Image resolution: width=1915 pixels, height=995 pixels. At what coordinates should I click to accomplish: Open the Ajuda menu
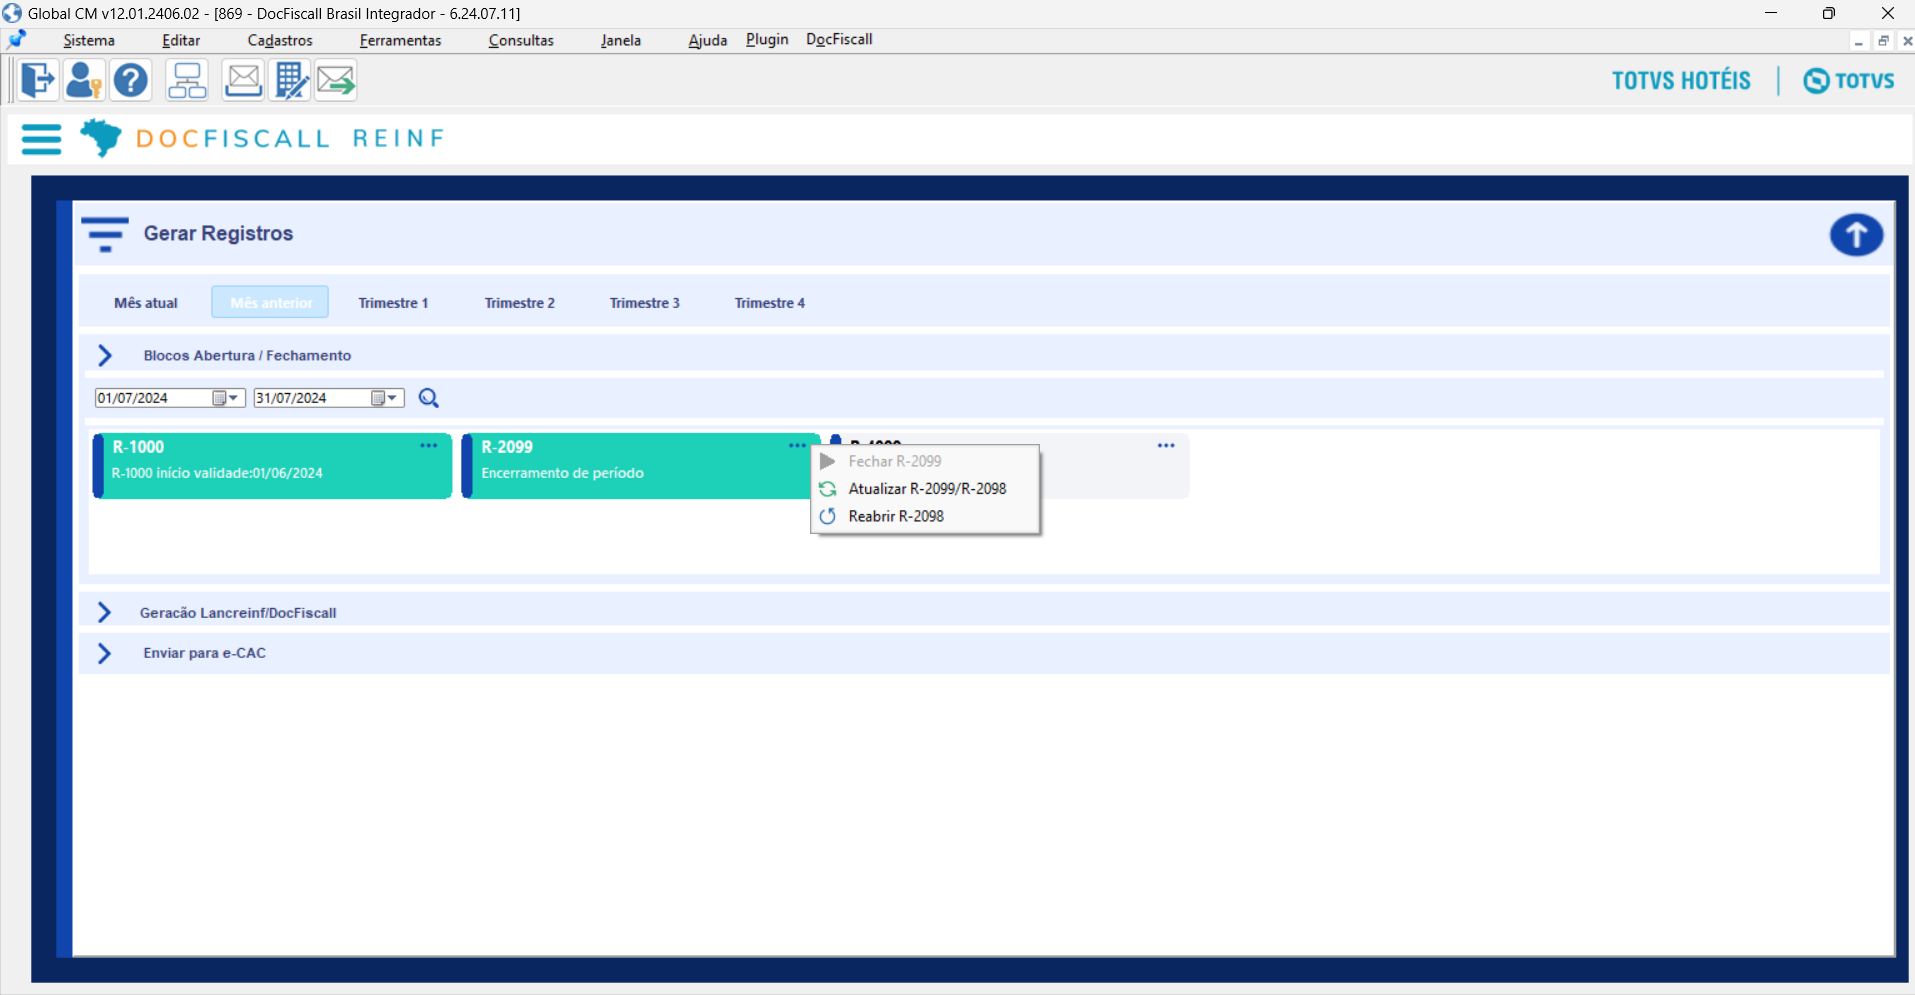click(x=707, y=40)
